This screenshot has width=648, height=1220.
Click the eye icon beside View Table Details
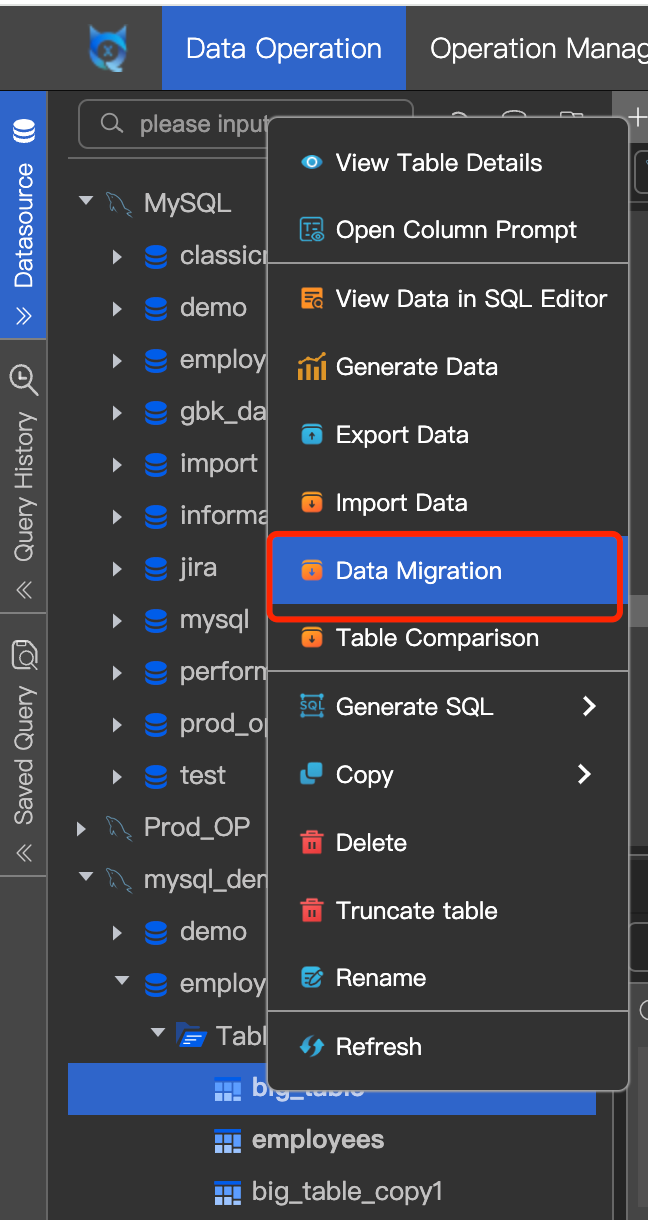click(312, 163)
